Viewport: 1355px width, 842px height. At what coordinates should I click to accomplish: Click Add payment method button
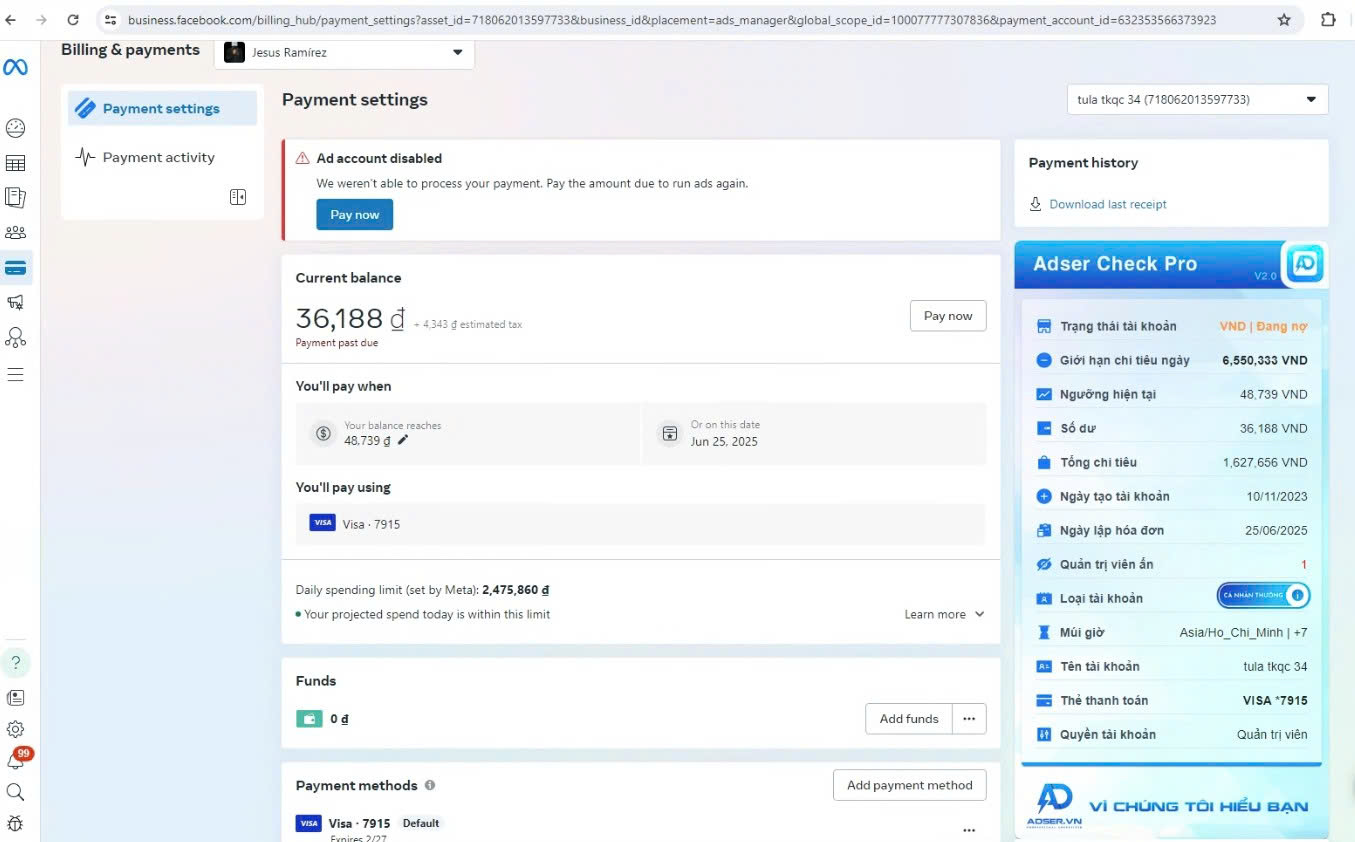coord(910,785)
